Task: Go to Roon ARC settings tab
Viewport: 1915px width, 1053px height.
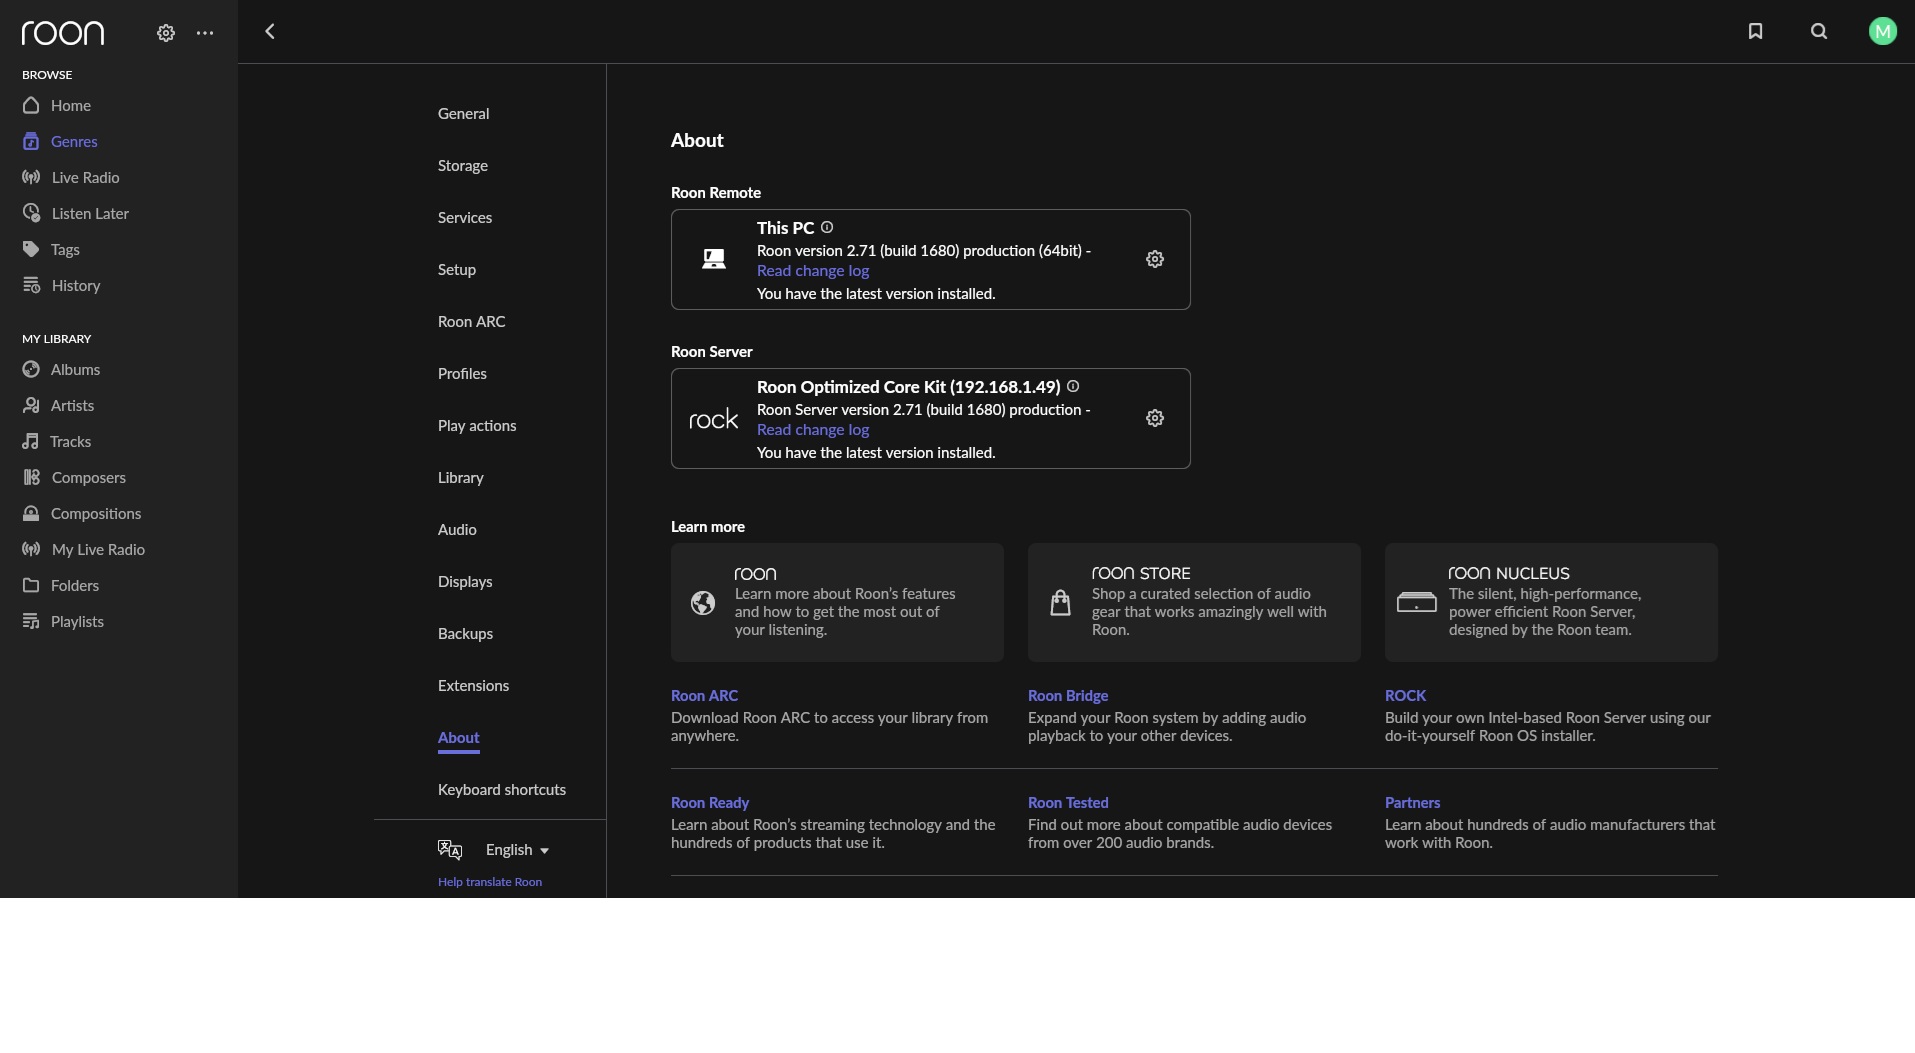Action: pyautogui.click(x=472, y=322)
